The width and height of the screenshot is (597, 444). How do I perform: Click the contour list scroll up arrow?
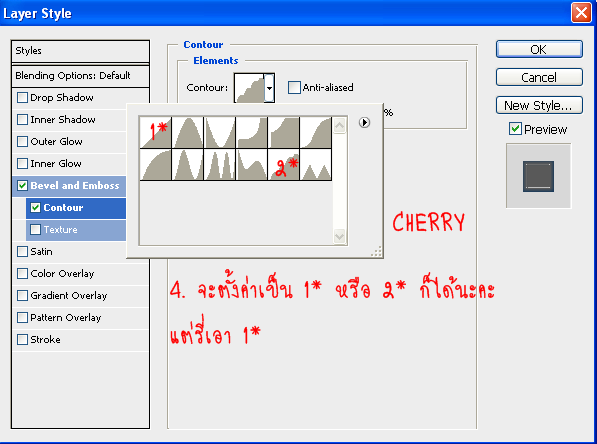(x=339, y=125)
